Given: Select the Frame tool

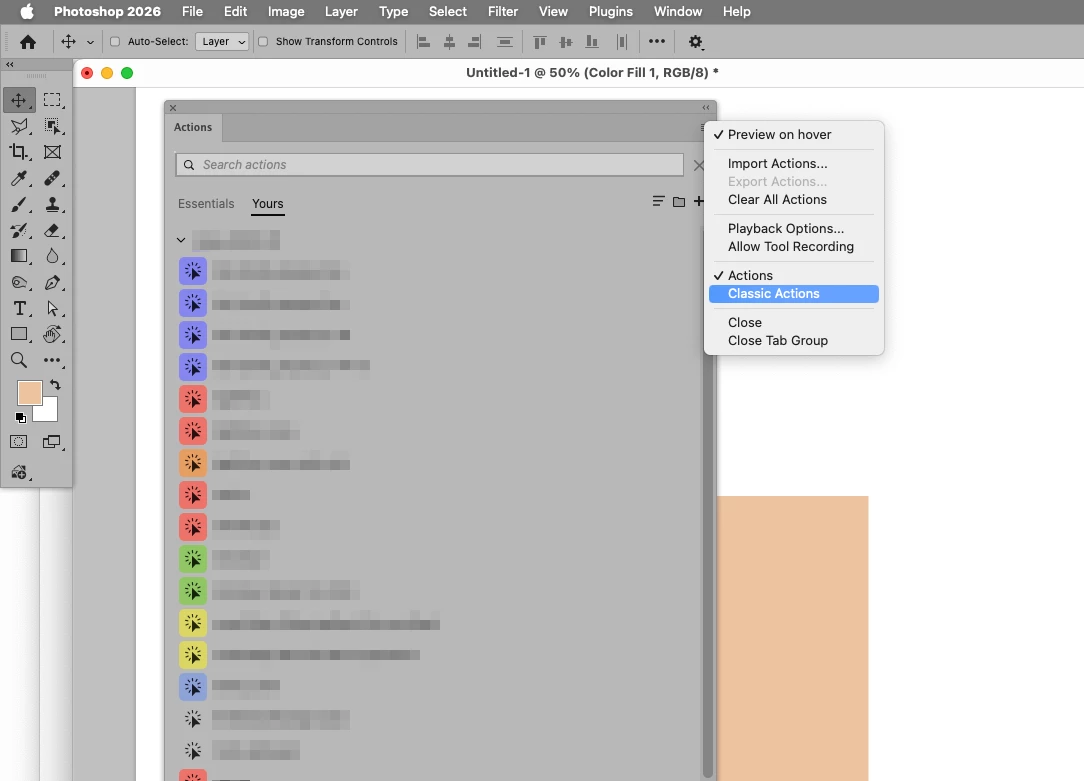Looking at the screenshot, I should pos(53,152).
